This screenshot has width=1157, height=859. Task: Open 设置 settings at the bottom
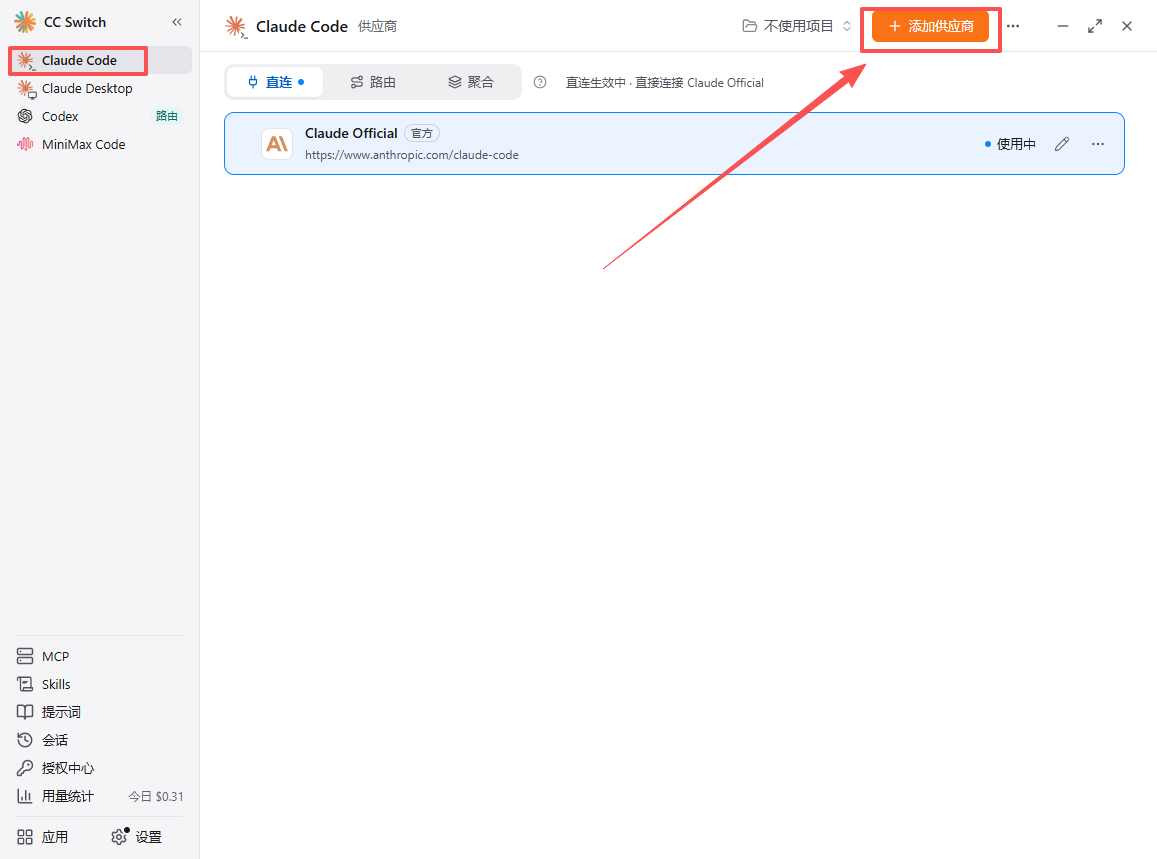pyautogui.click(x=137, y=837)
